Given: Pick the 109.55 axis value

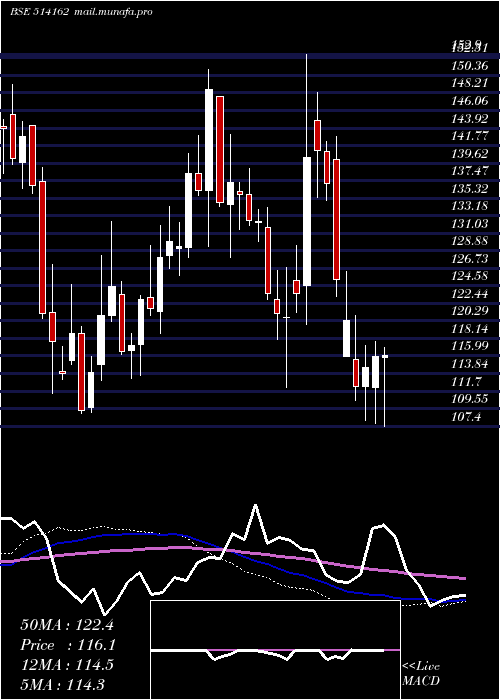Looking at the screenshot, I should (x=469, y=398).
